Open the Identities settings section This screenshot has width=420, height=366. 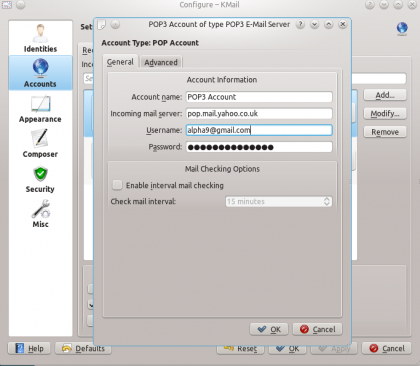40,38
